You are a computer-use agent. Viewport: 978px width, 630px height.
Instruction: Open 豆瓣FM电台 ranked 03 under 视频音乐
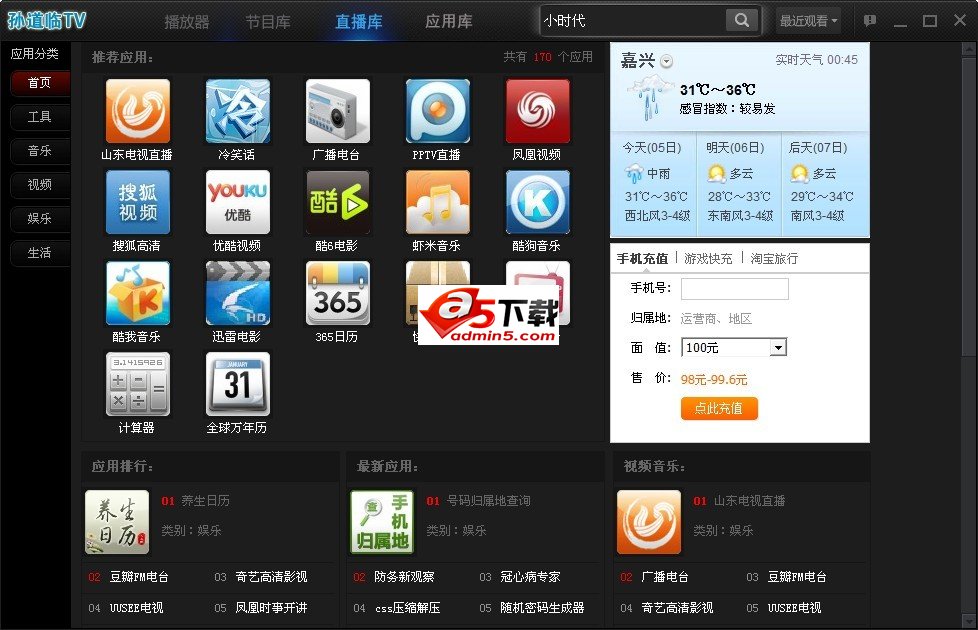(x=797, y=577)
